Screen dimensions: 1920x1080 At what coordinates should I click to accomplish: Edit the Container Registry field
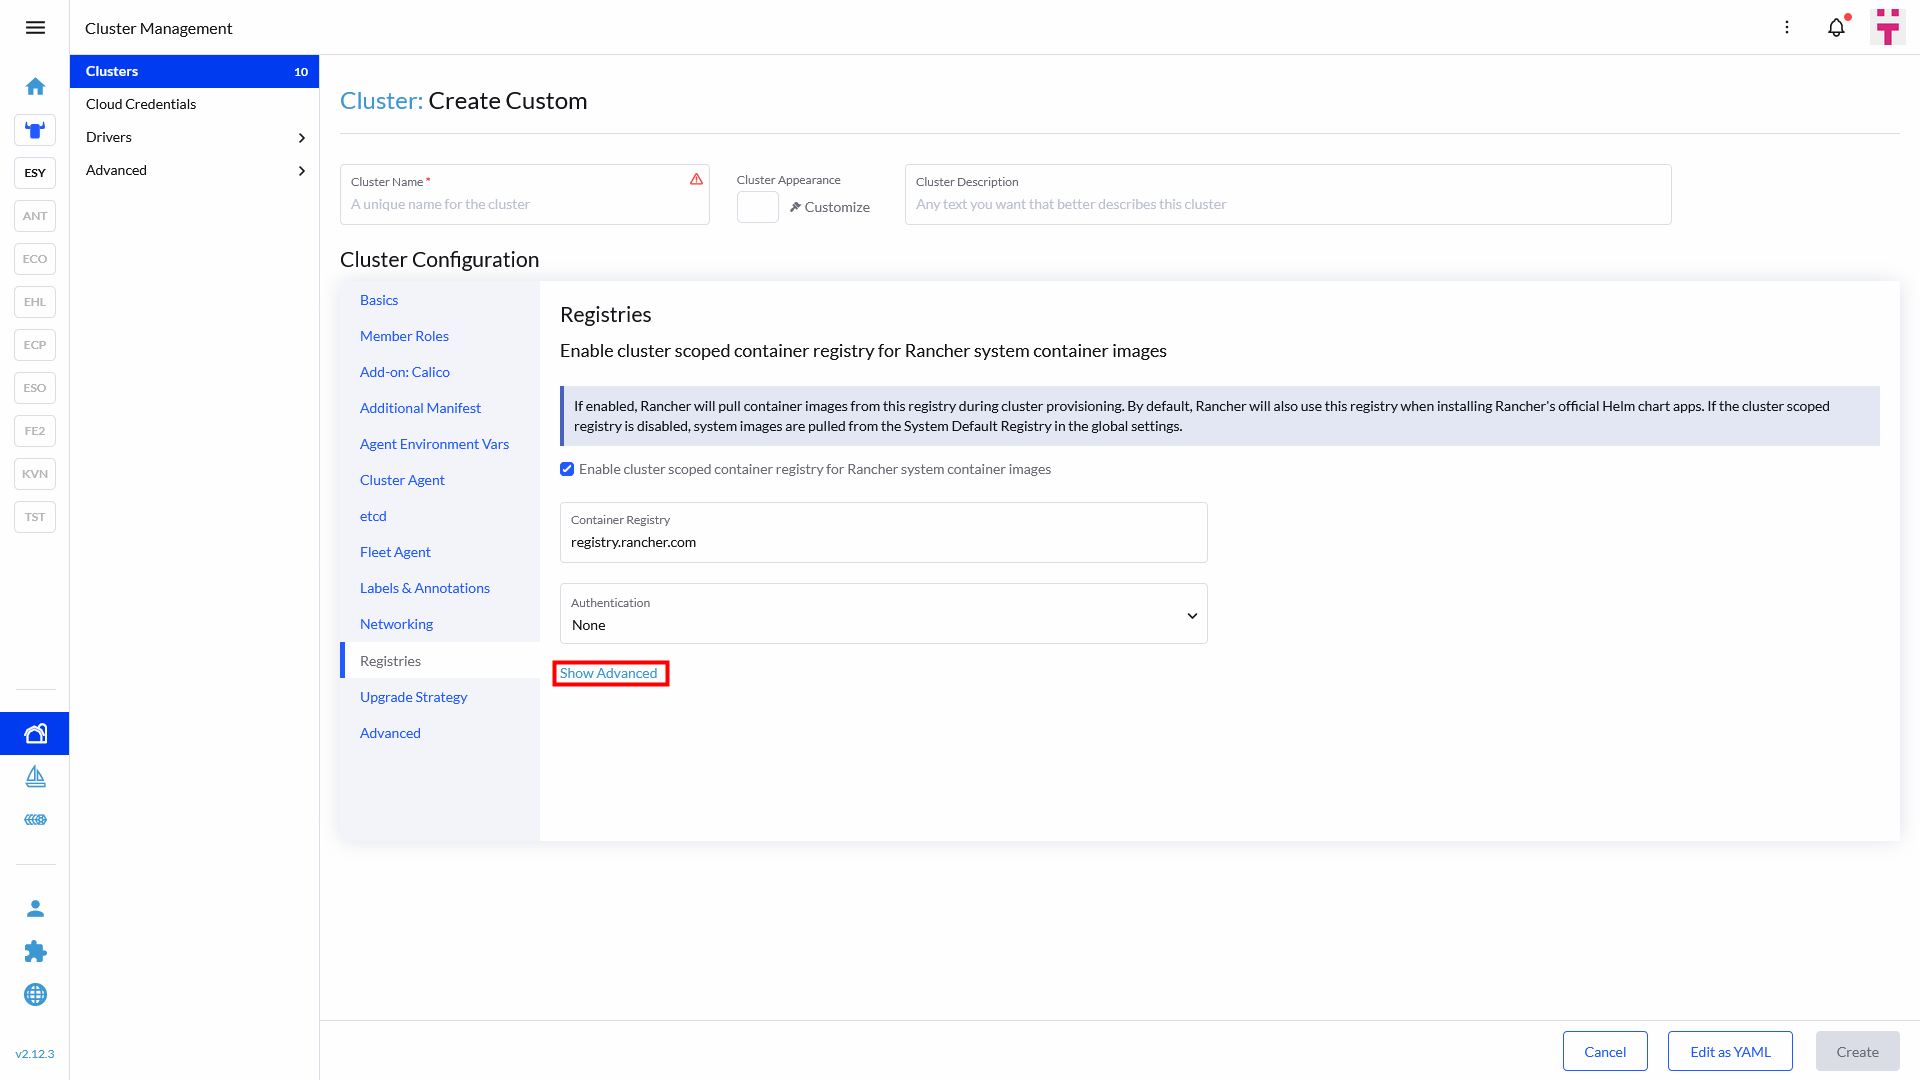pyautogui.click(x=884, y=532)
